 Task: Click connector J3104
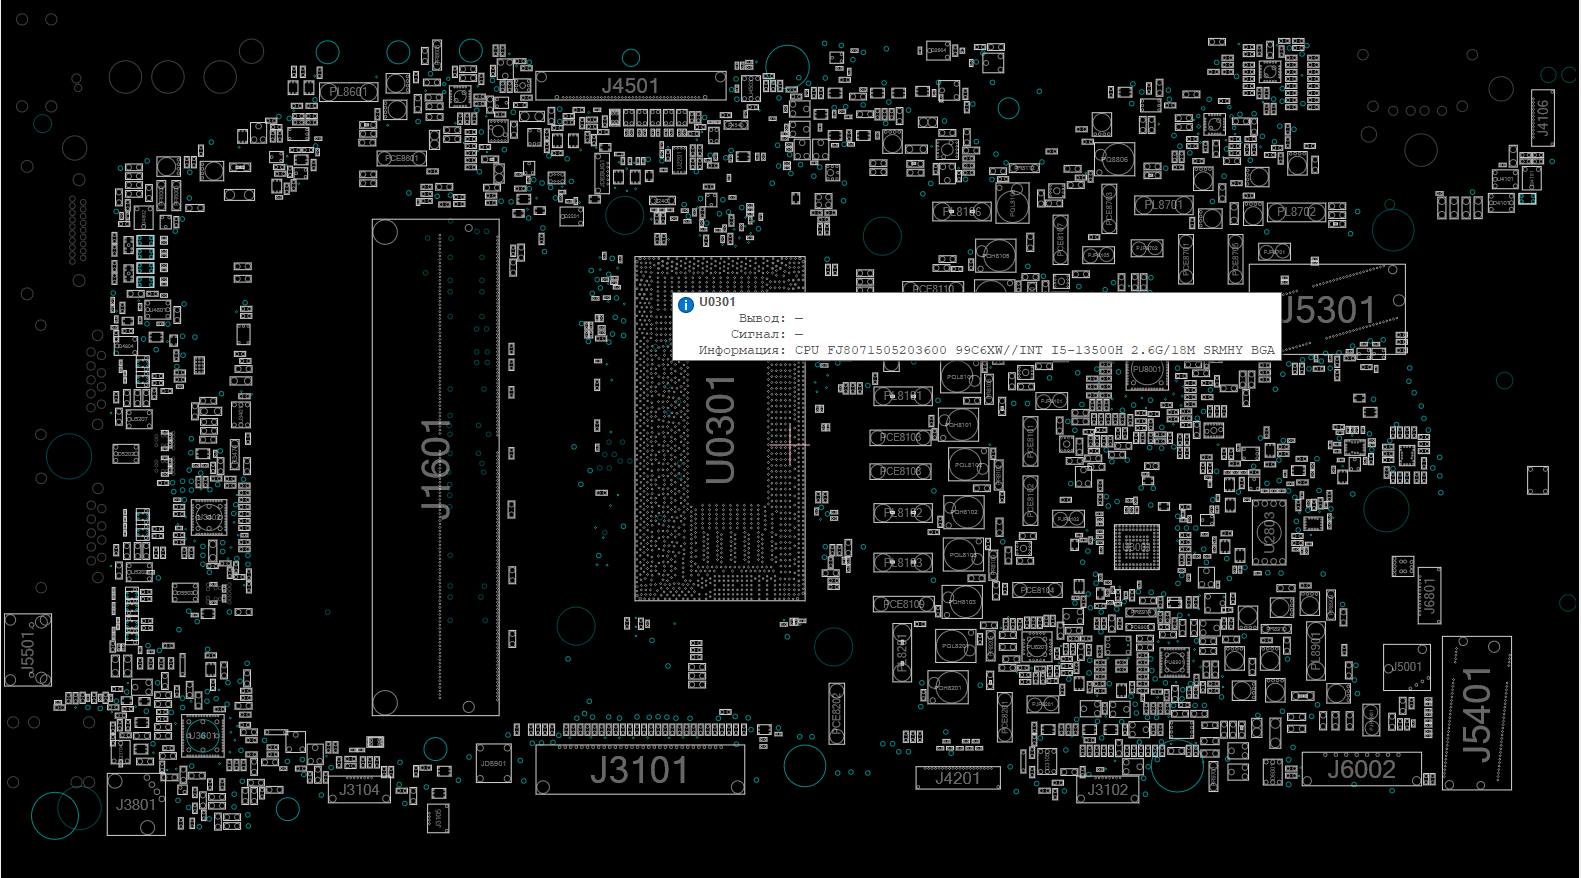pyautogui.click(x=359, y=790)
